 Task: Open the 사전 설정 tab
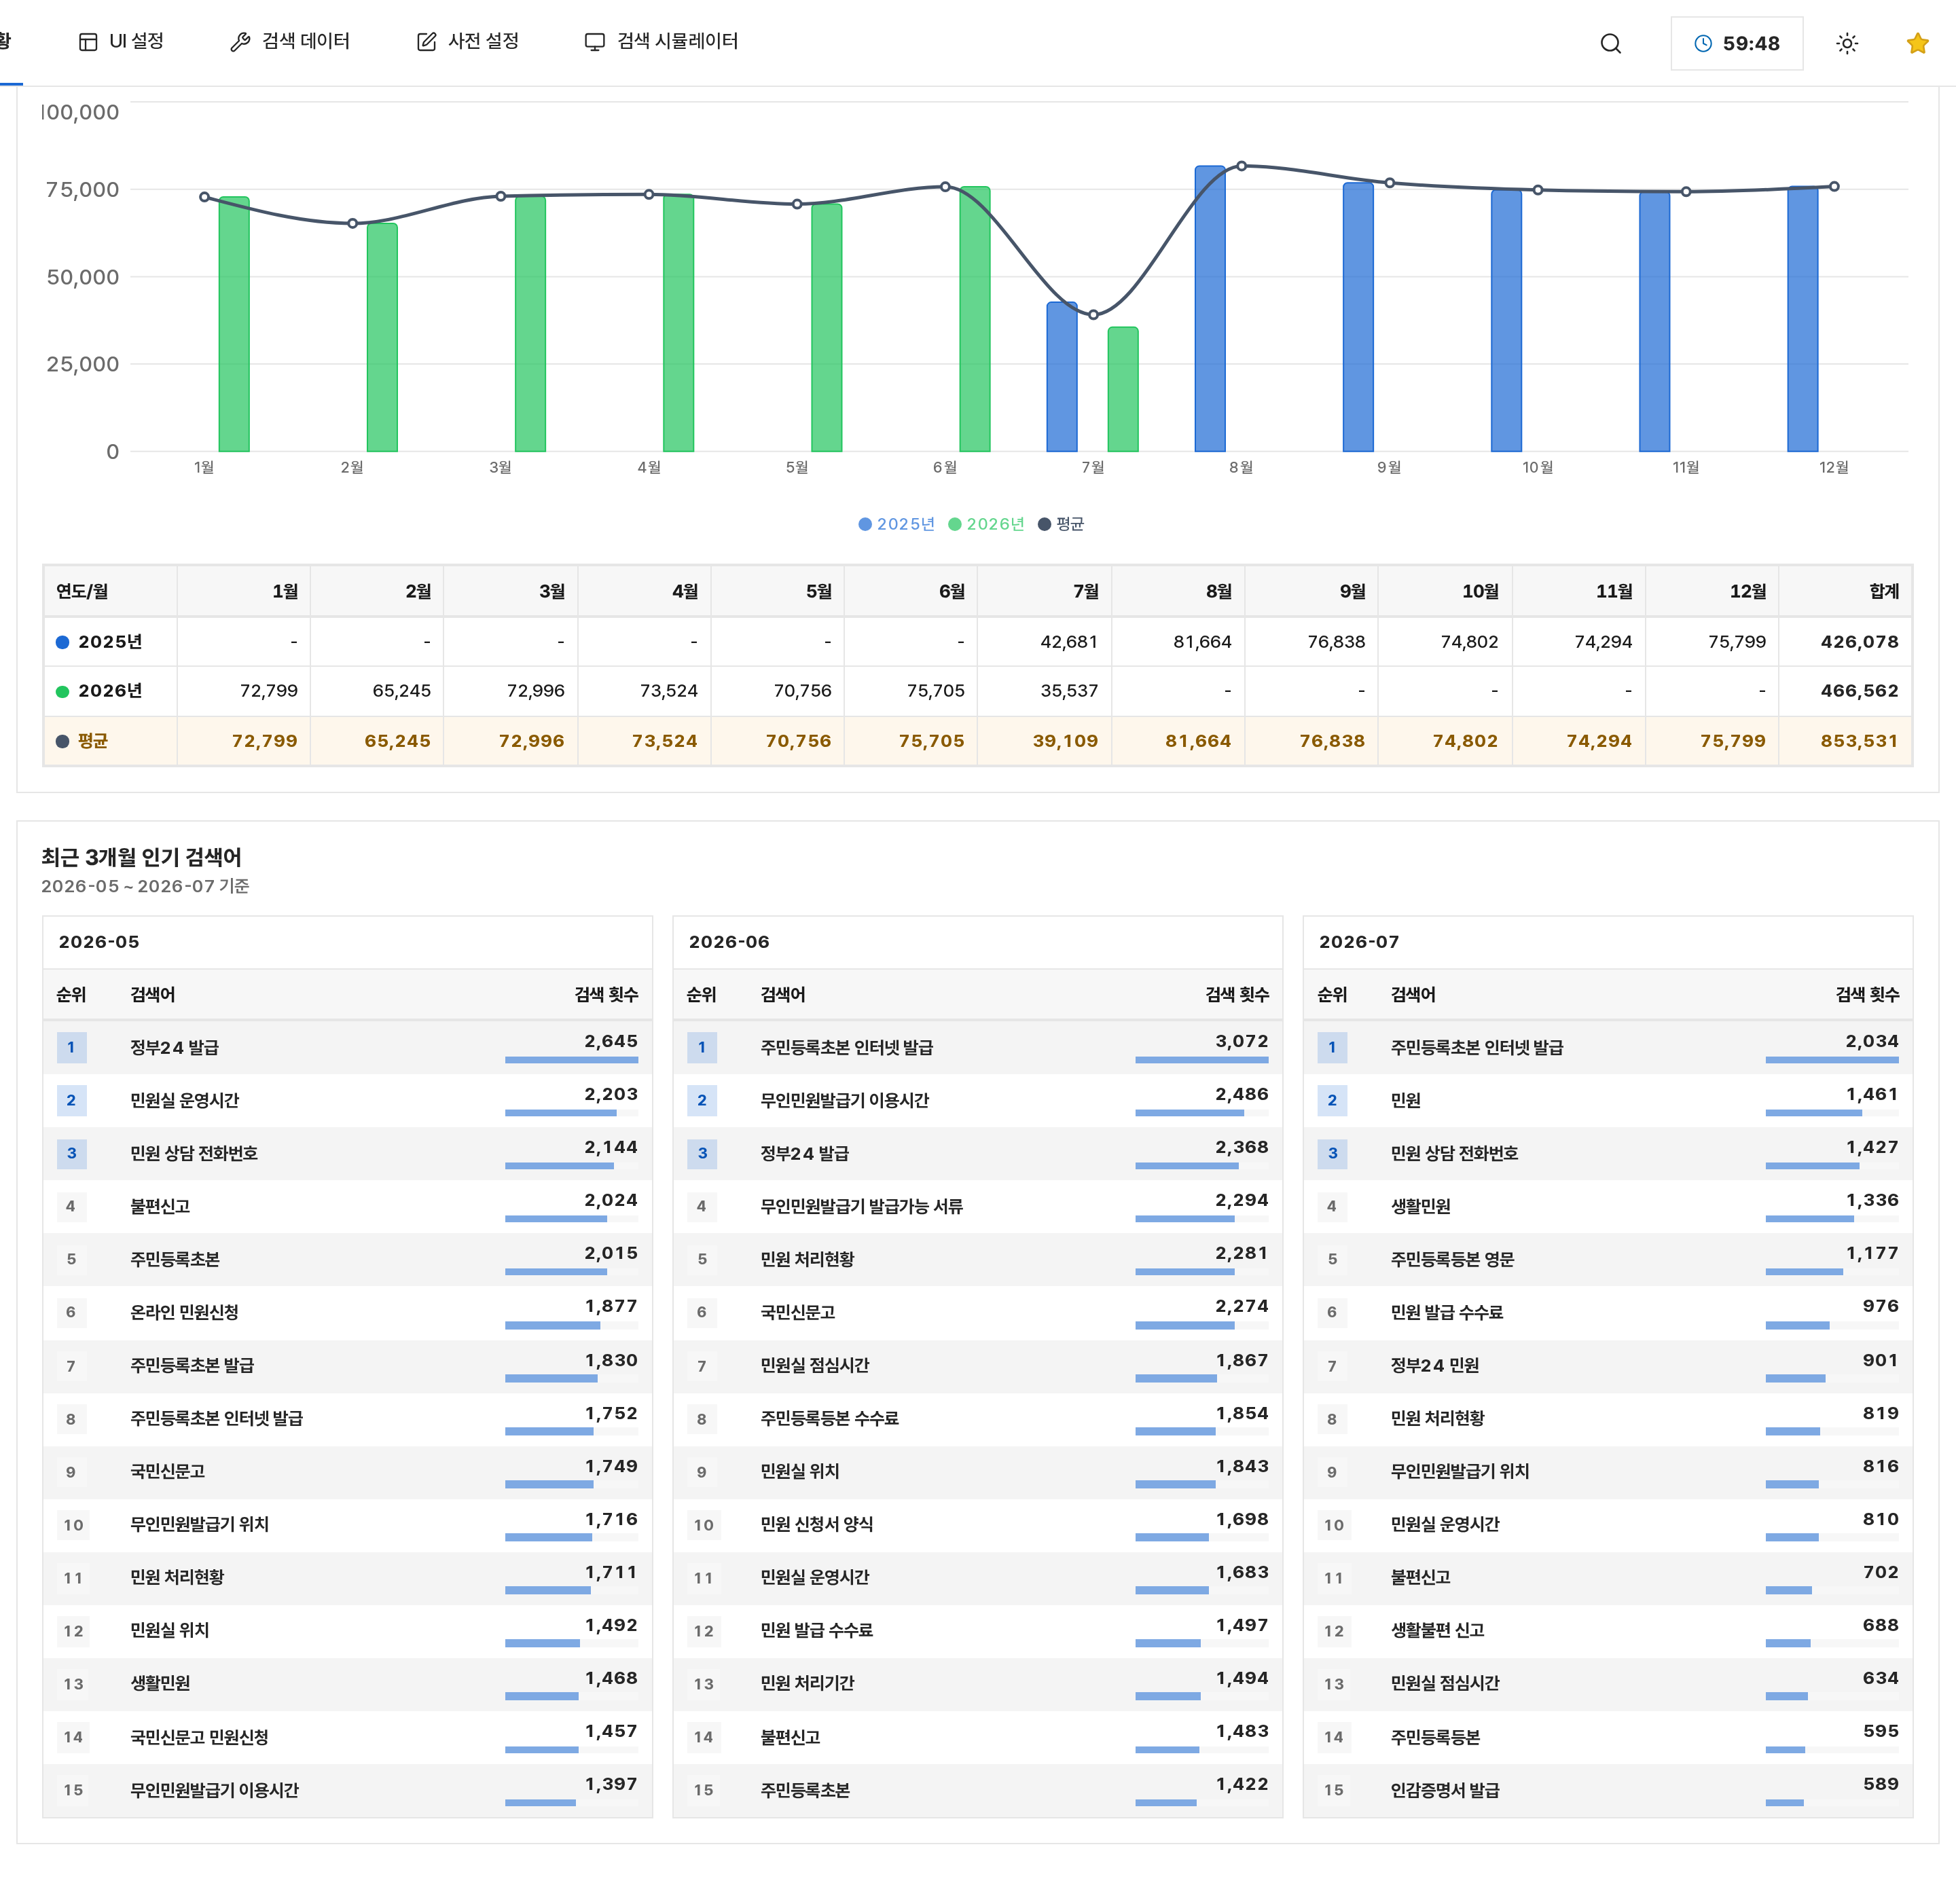click(468, 41)
